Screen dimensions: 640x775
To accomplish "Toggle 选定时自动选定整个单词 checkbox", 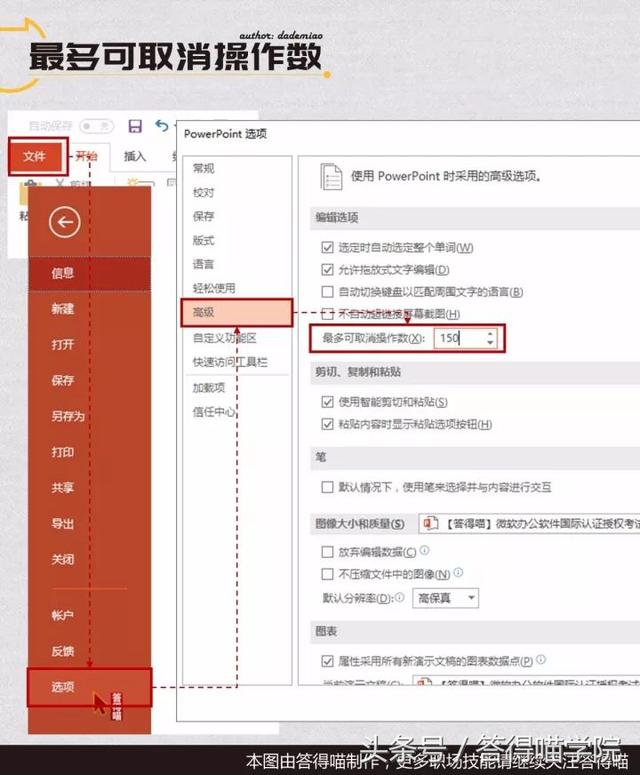I will [x=327, y=247].
